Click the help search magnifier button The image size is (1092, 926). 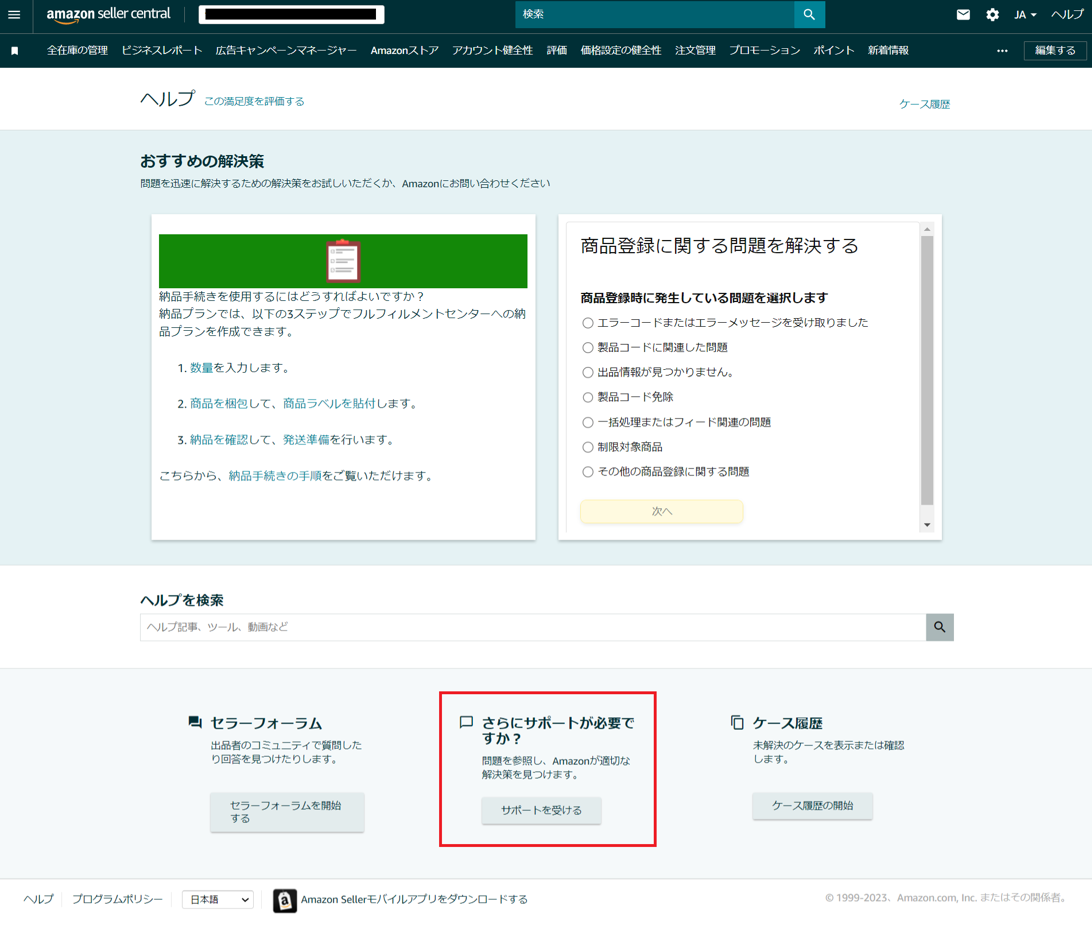coord(939,627)
